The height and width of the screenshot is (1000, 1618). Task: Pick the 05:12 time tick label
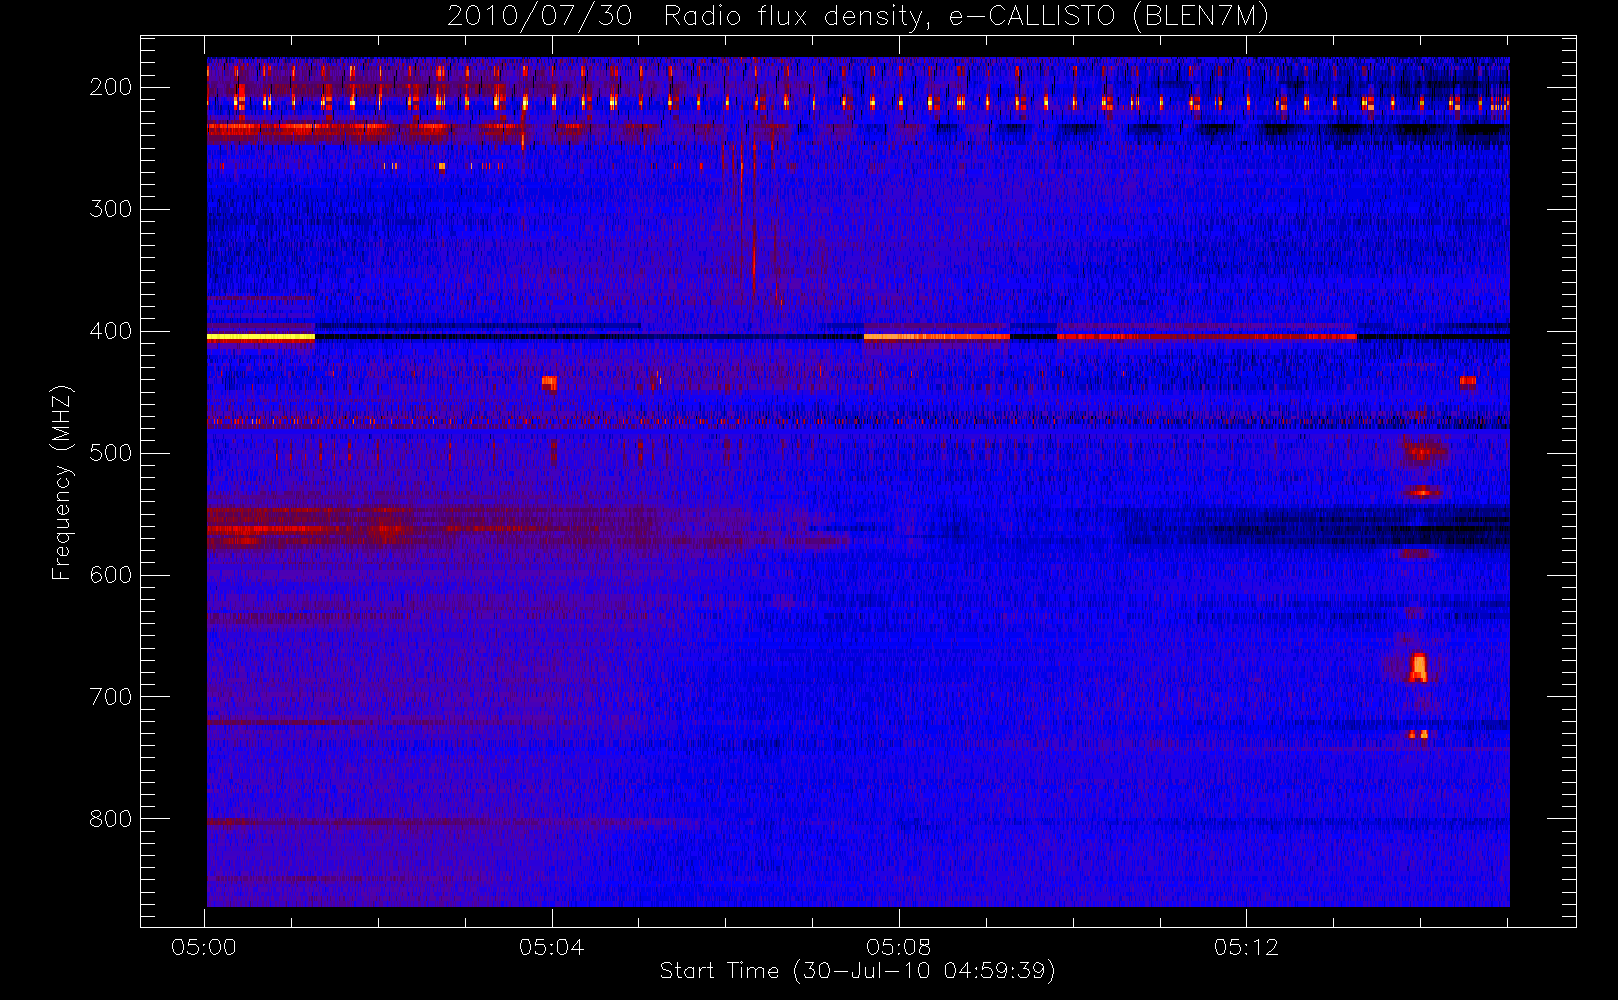1246,947
